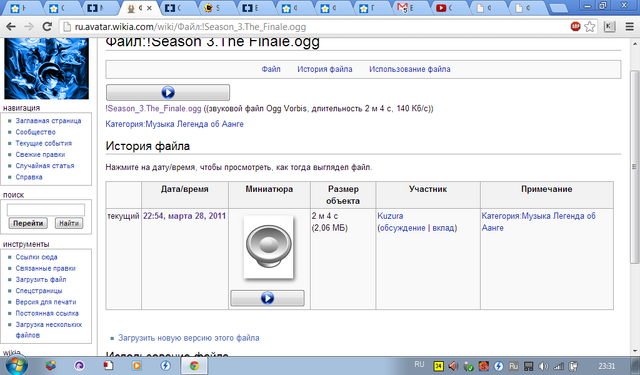The image size is (640, 375).
Task: Switch to the Gmail tab
Action: point(409,8)
